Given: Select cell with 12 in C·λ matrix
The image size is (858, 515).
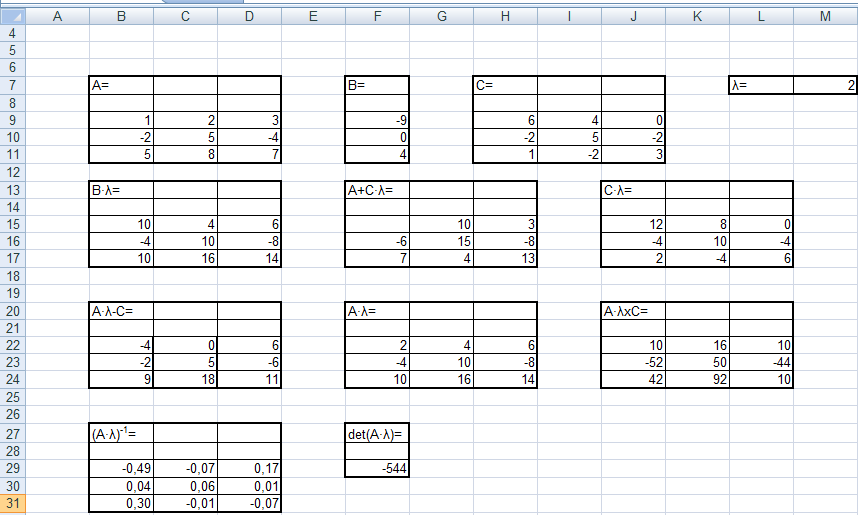Looking at the screenshot, I should (634, 224).
